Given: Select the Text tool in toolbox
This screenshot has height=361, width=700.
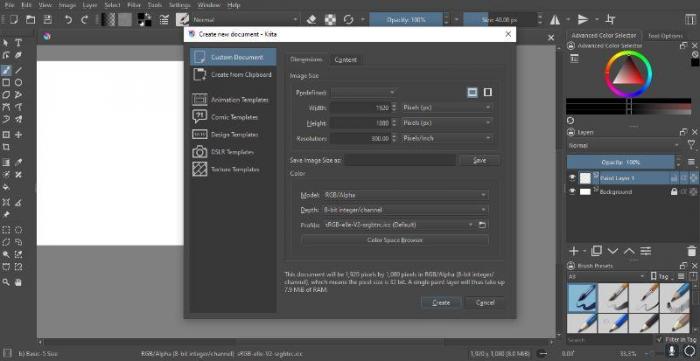Looking at the screenshot, I should (18, 42).
